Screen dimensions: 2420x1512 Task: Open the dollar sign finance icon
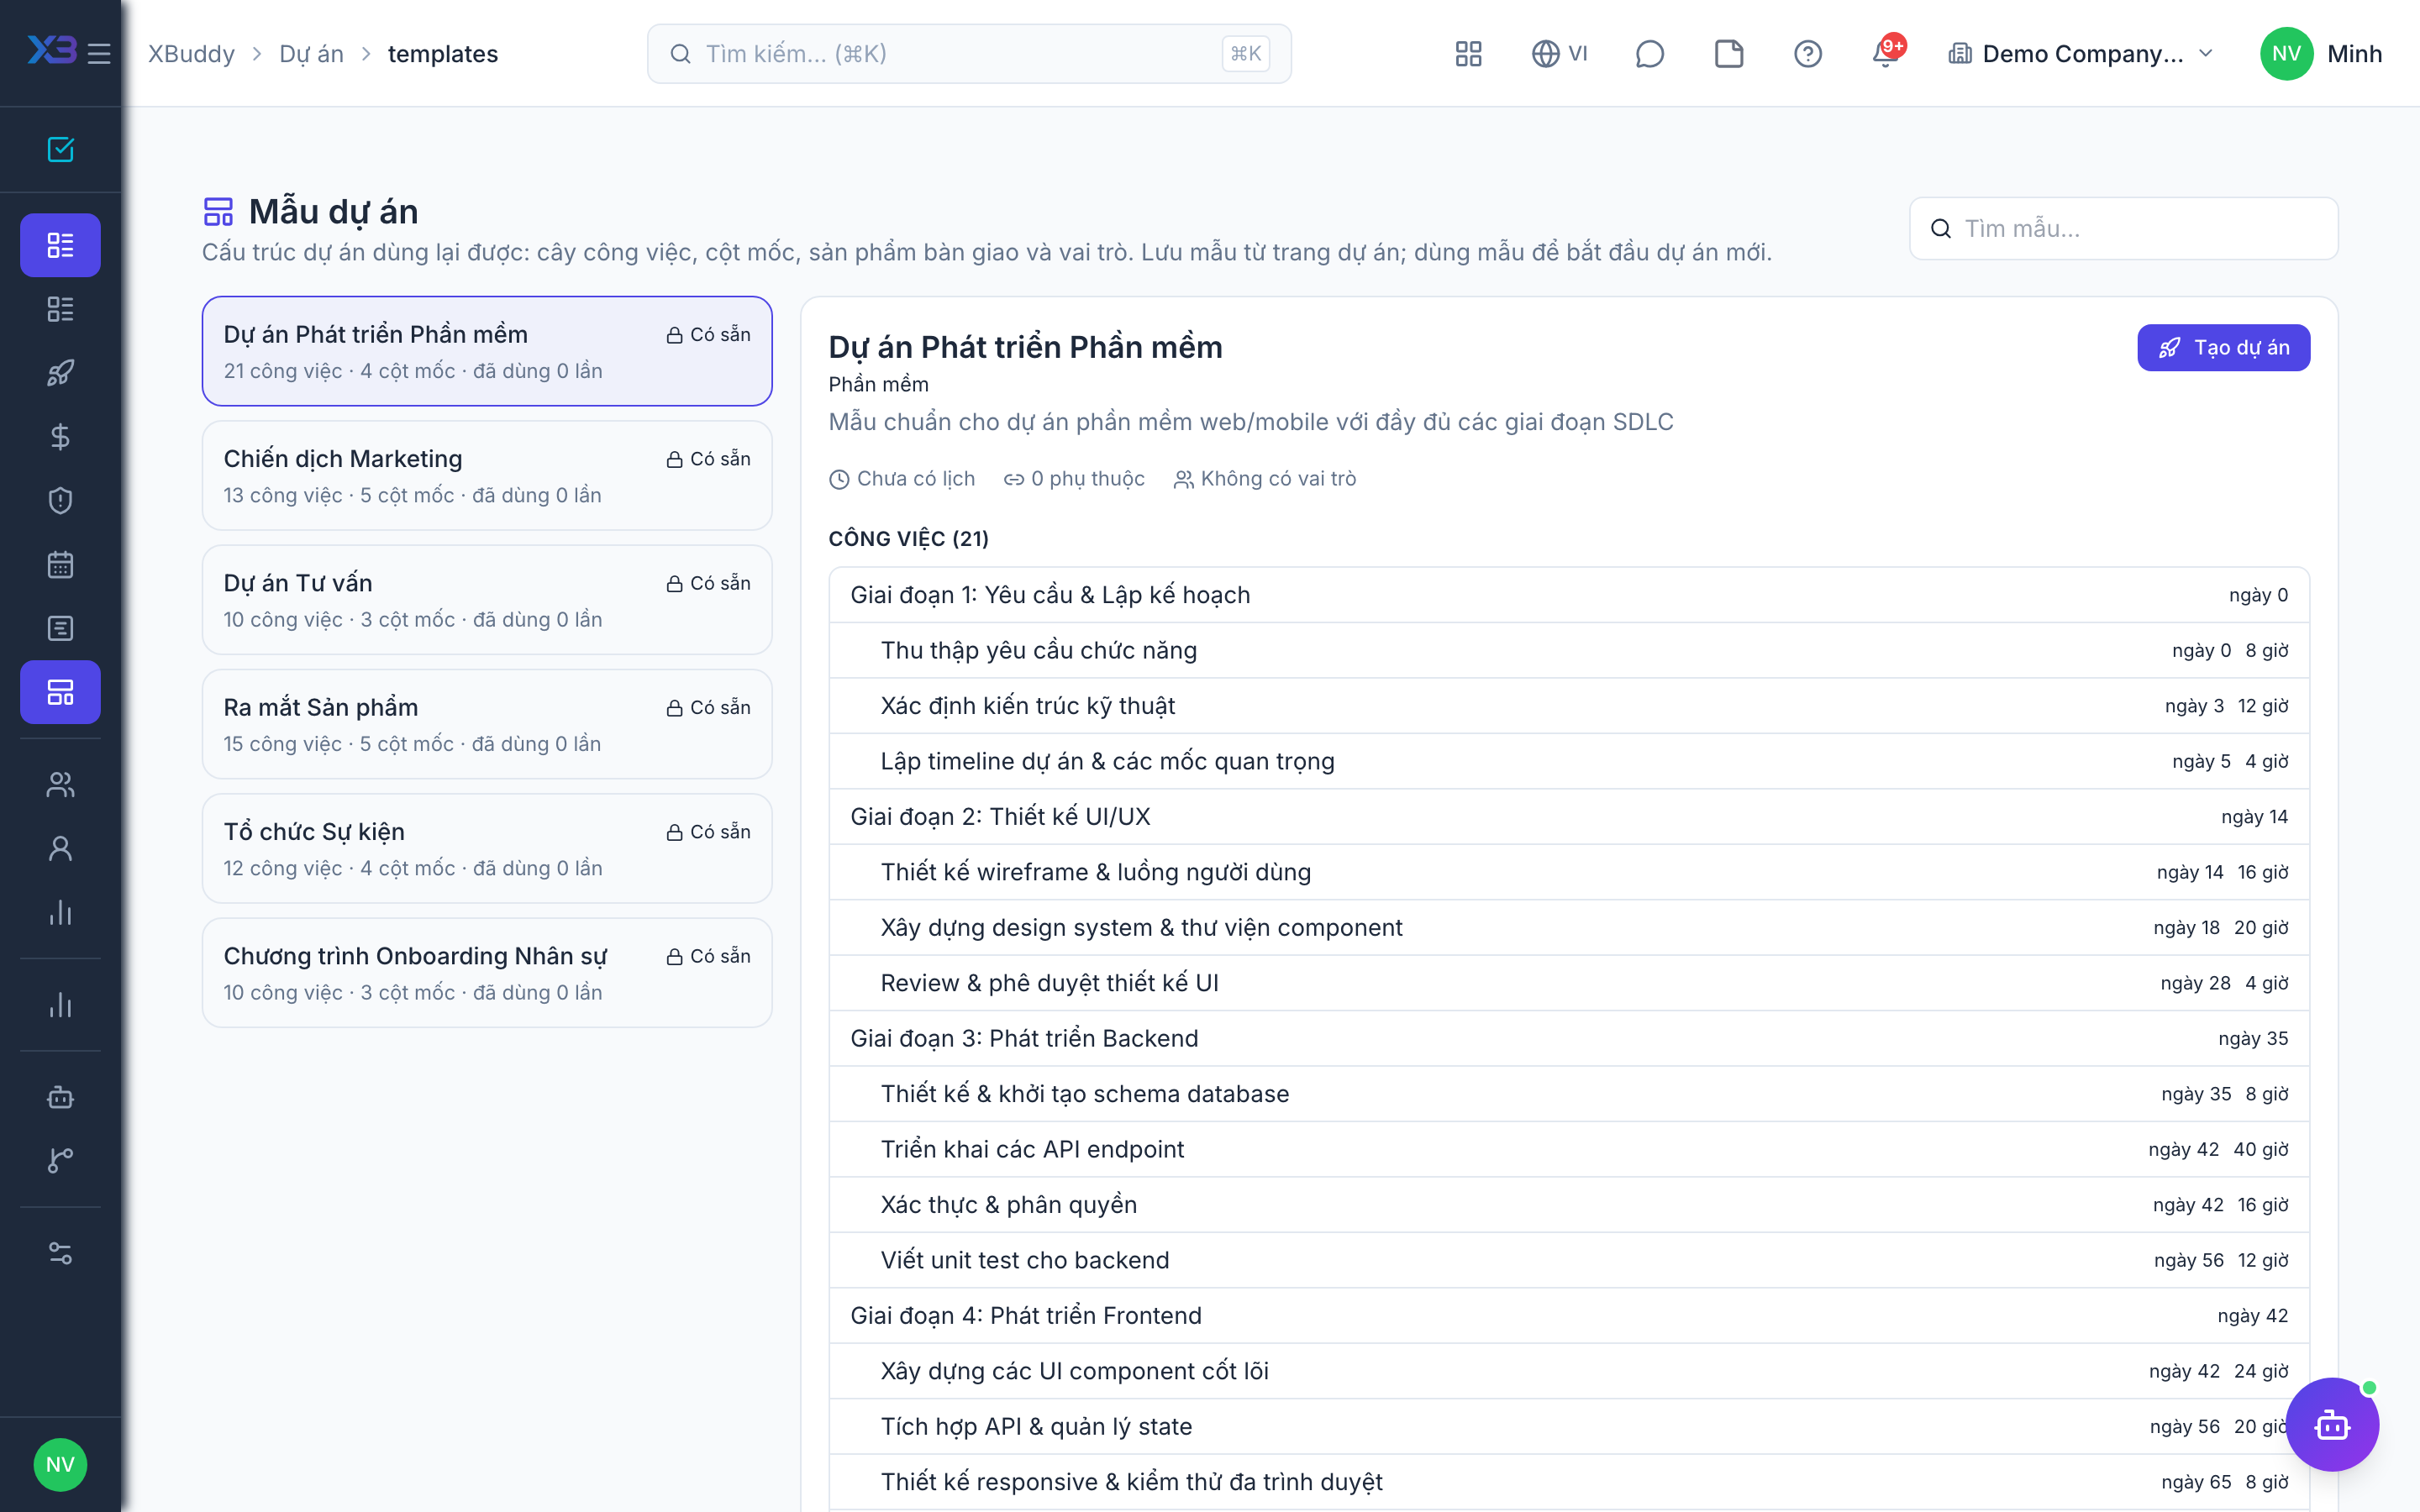click(60, 437)
